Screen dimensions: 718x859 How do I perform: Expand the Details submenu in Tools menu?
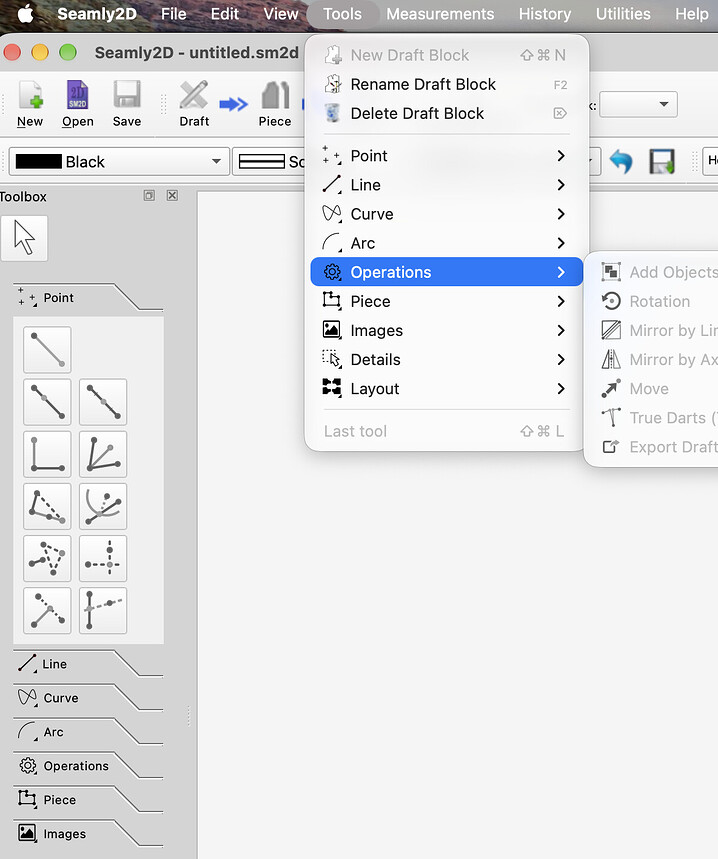point(446,359)
